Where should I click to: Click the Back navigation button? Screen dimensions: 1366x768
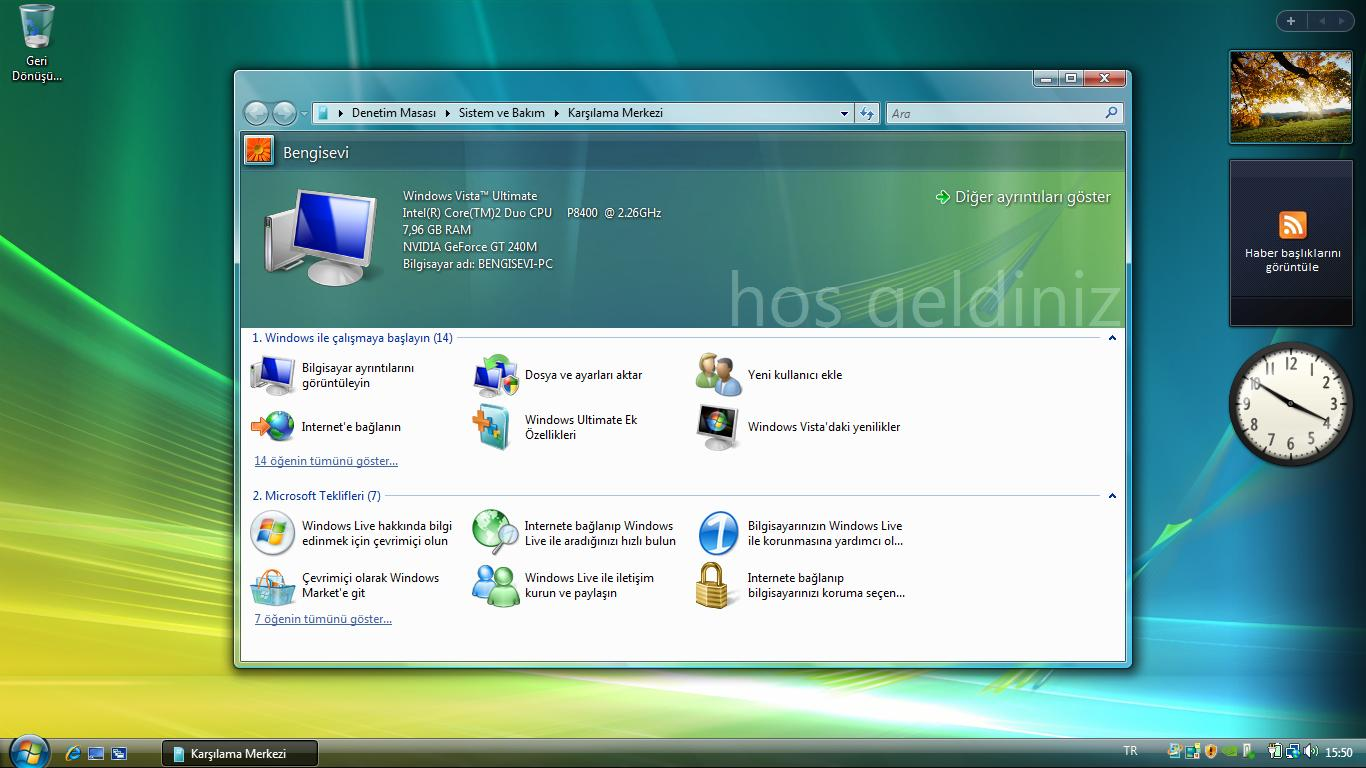257,113
